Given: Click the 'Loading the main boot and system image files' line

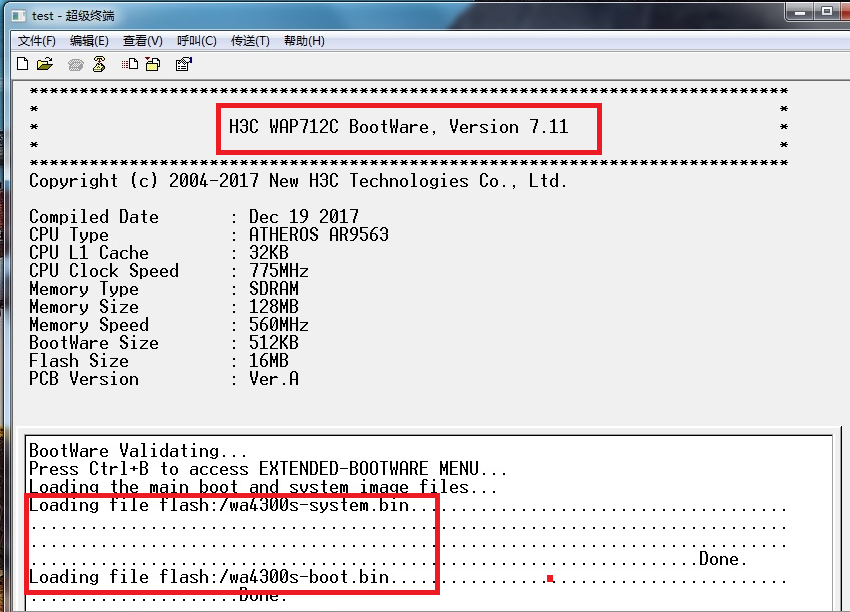Looking at the screenshot, I should click(263, 486).
